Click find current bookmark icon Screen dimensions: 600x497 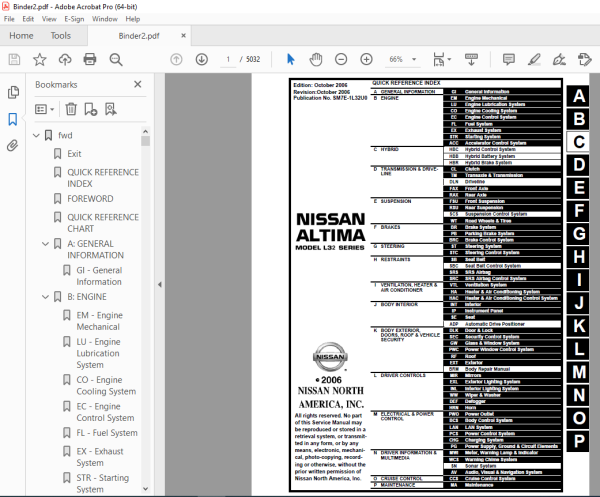[x=111, y=109]
